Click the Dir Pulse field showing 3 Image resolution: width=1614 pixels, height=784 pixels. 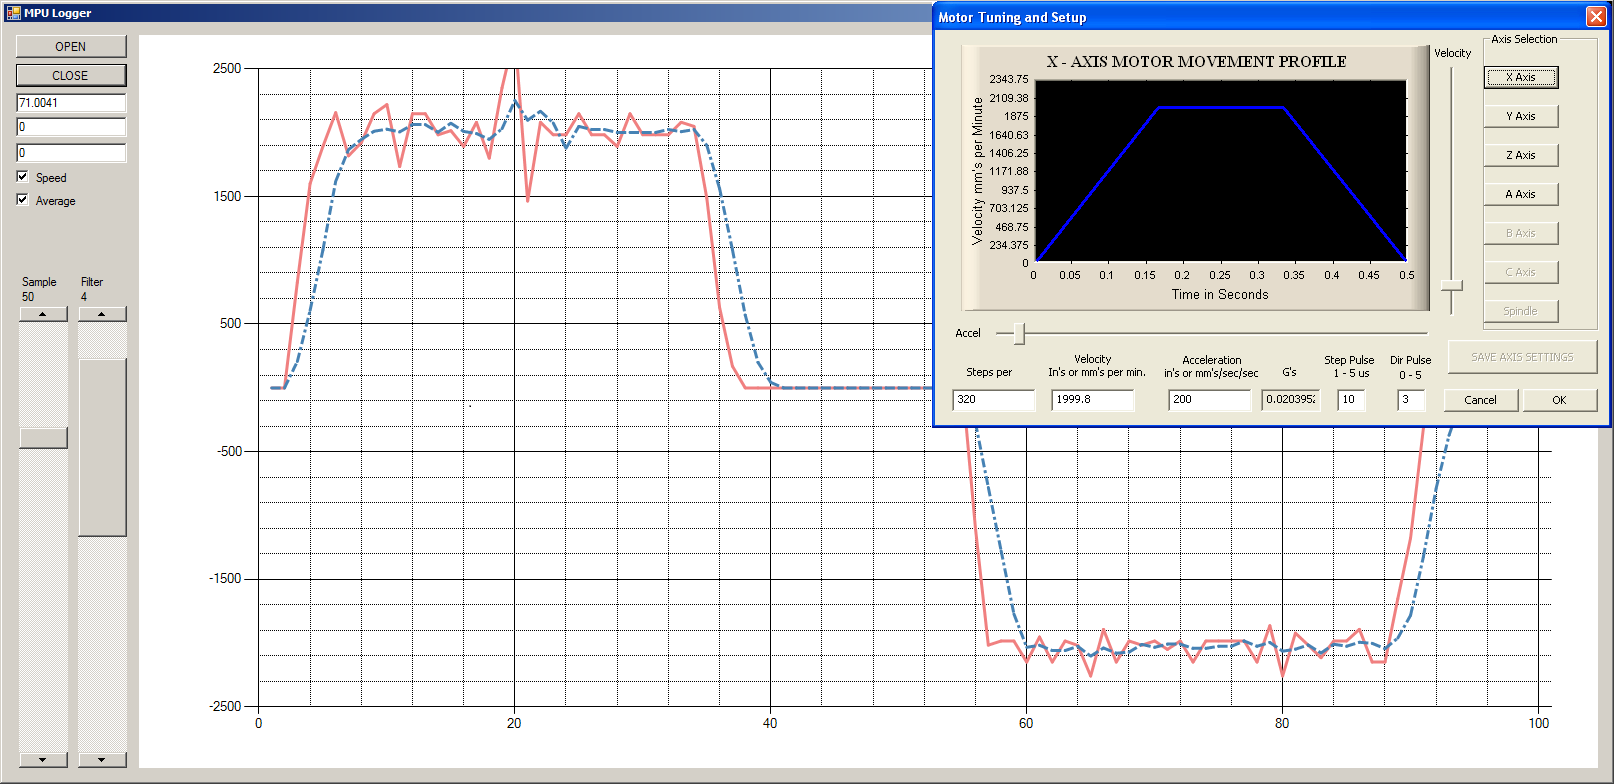click(1410, 399)
